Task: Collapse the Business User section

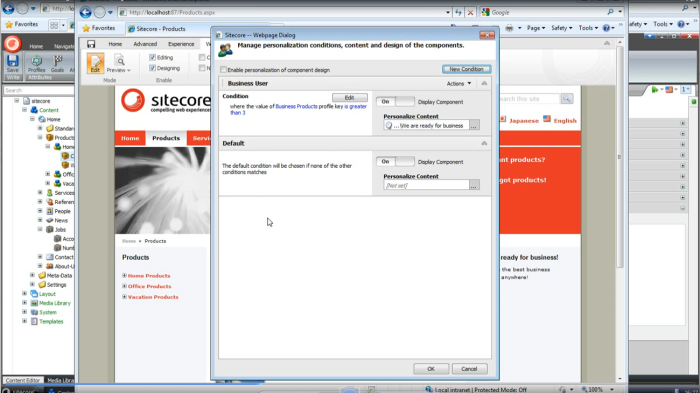Action: coord(484,84)
